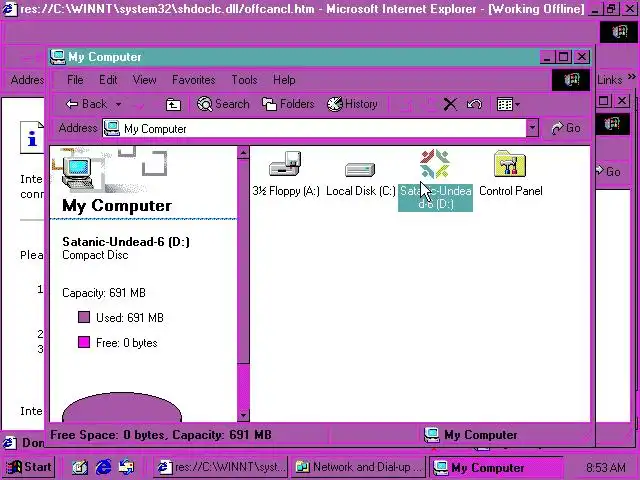Open the File menu
The width and height of the screenshot is (640, 480).
point(75,80)
